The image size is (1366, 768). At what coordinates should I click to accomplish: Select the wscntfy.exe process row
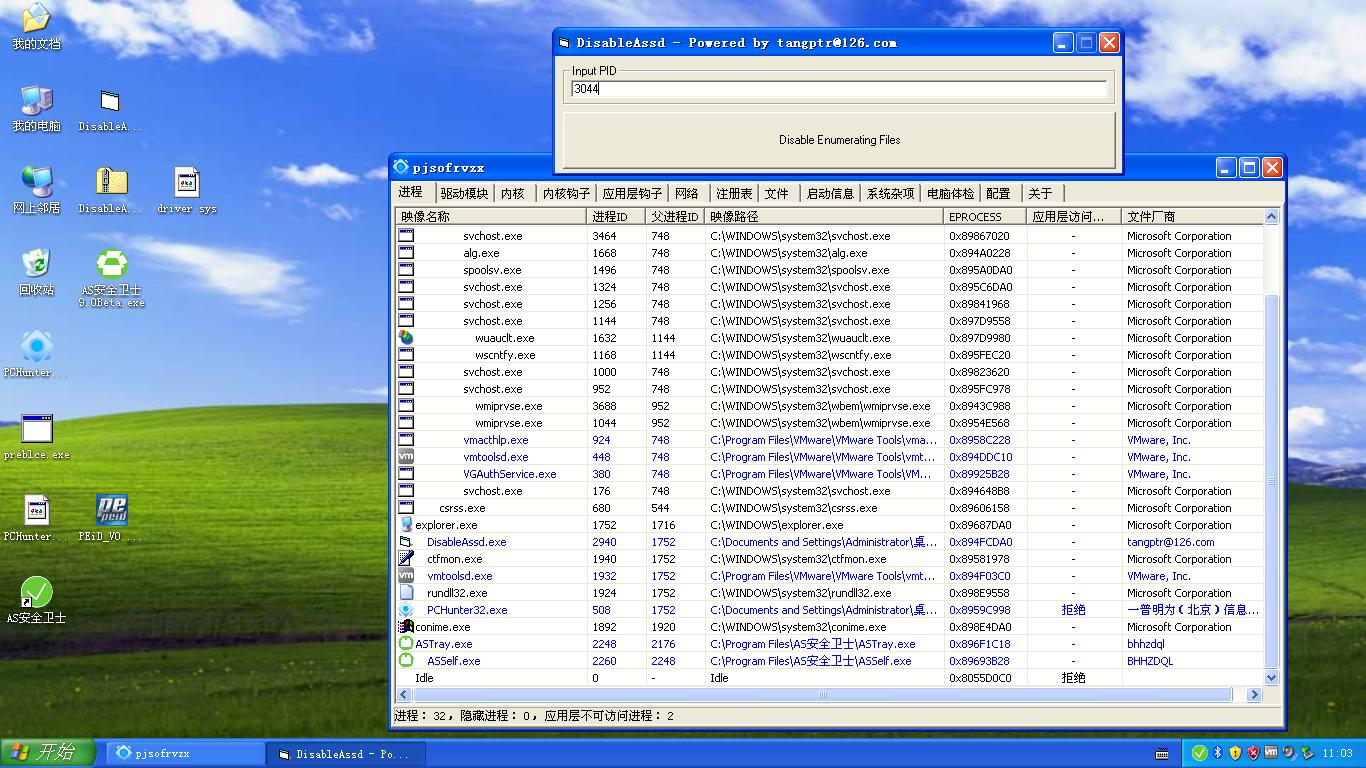(x=830, y=355)
